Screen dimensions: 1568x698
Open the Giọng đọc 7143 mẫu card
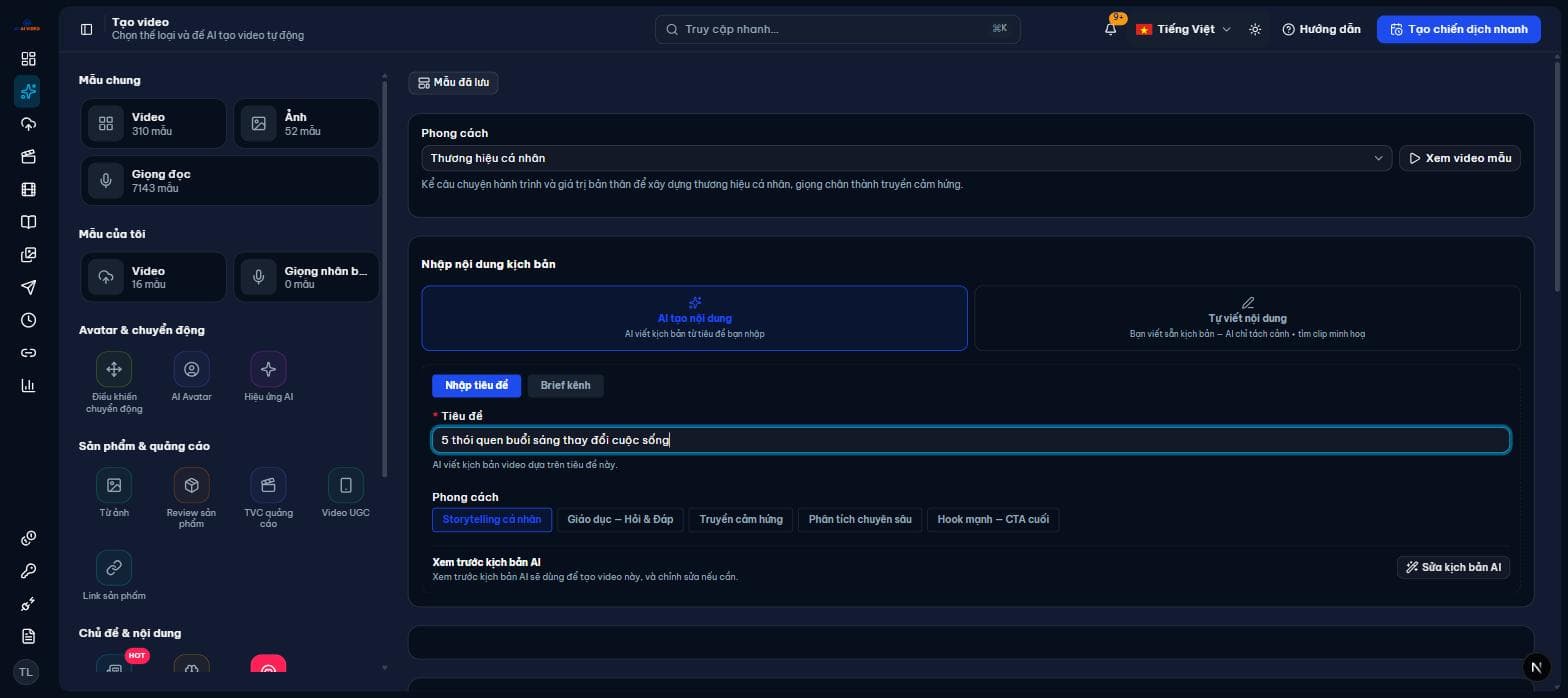tap(230, 181)
